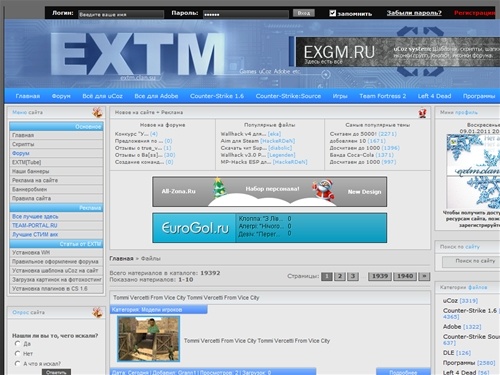This screenshot has height=375, width=500.
Task: Open the Главная tab in blue nav bar
Action: 28,96
